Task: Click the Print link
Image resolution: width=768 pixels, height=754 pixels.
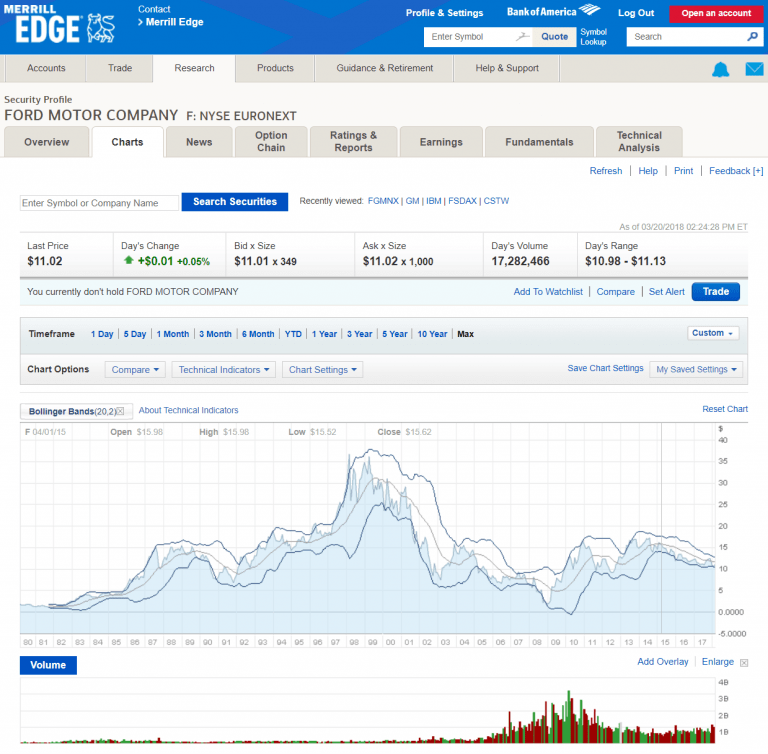Action: coord(683,170)
